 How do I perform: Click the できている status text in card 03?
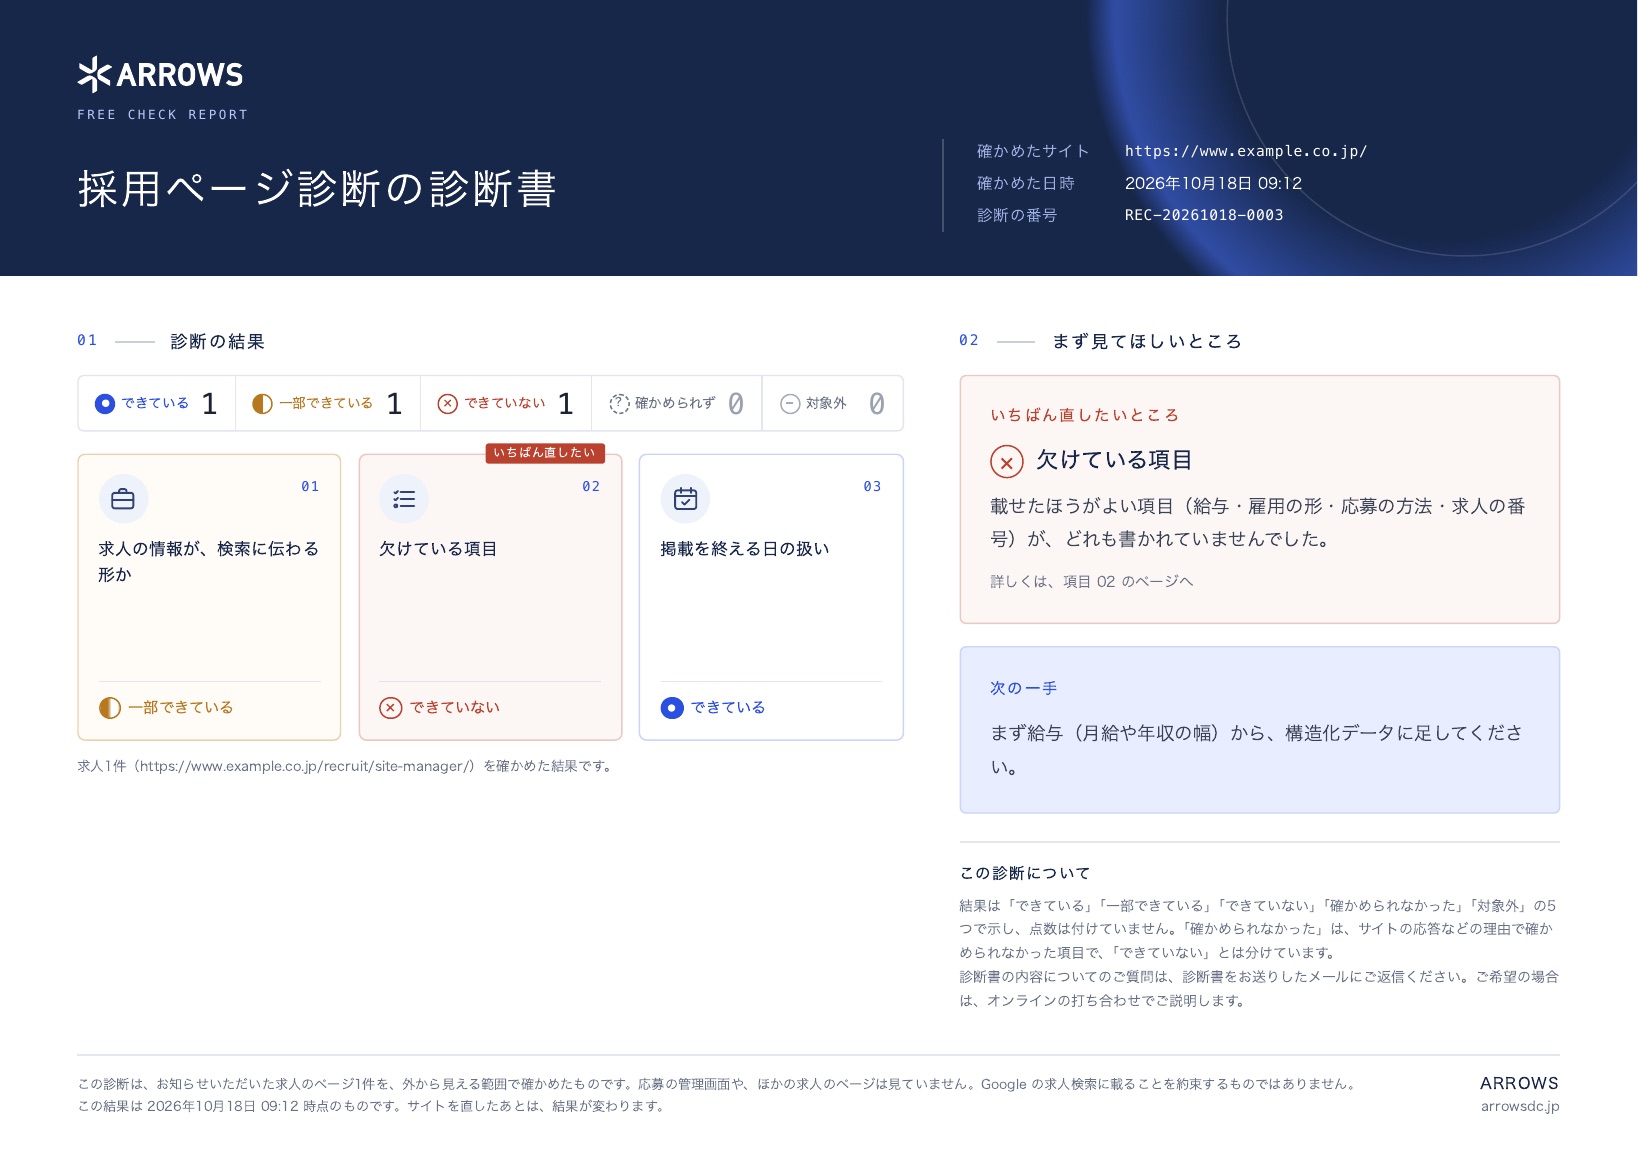(728, 707)
